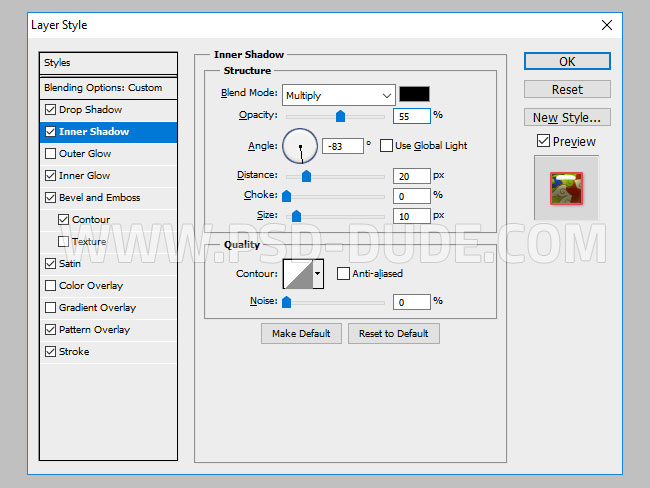Toggle the Drop Shadow checkbox
Image resolution: width=650 pixels, height=488 pixels.
(51, 110)
